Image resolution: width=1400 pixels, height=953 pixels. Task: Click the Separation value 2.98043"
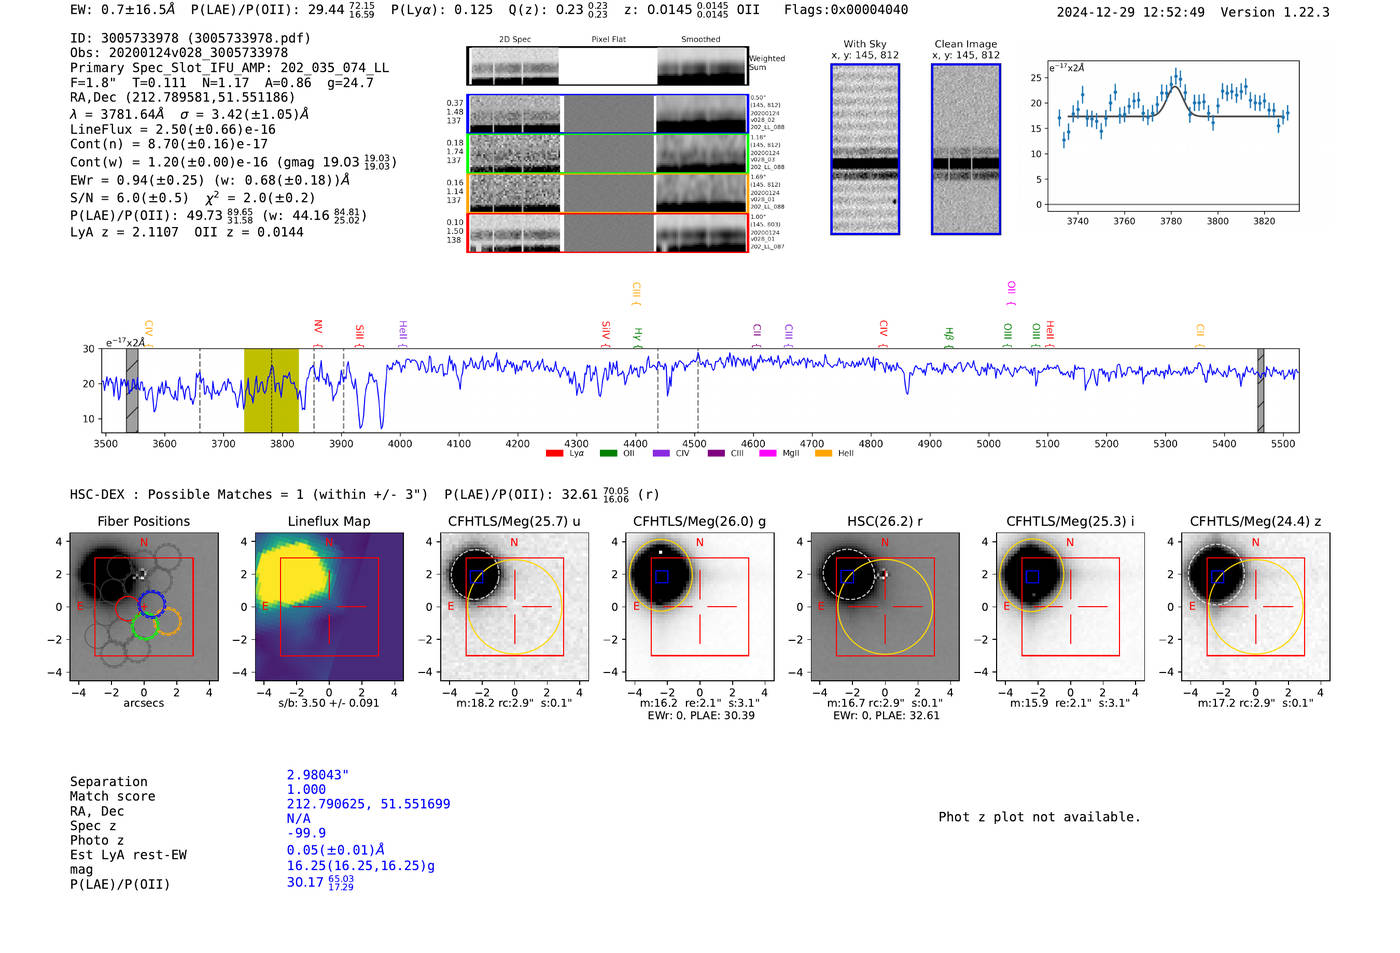click(x=318, y=775)
